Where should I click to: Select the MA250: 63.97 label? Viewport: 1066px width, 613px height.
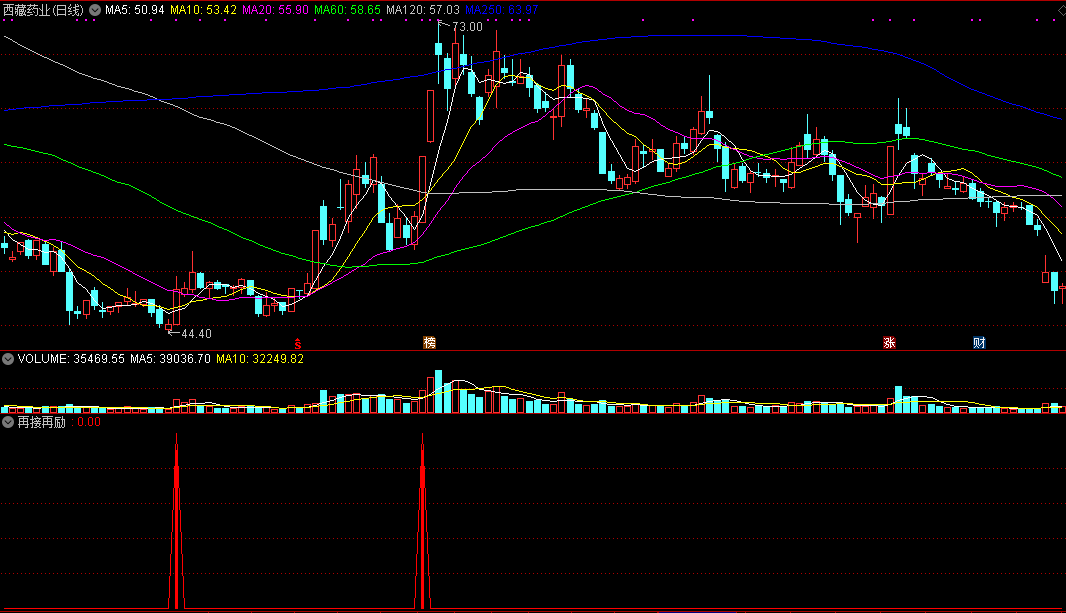click(x=502, y=10)
